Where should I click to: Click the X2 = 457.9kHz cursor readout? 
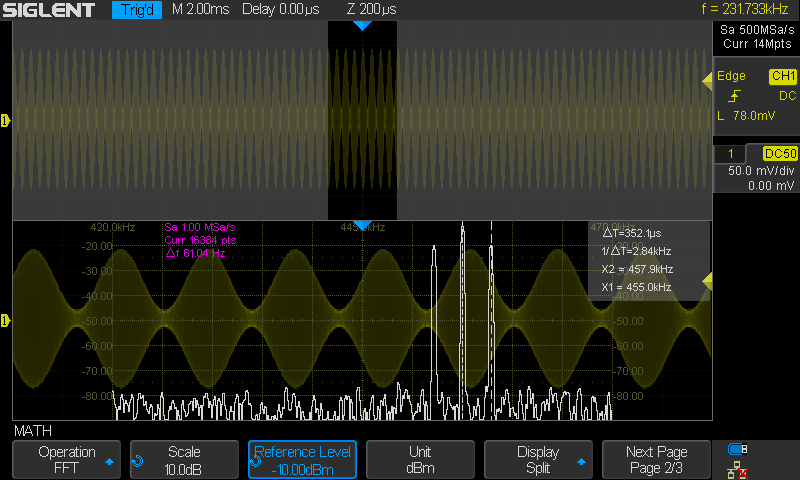[637, 269]
